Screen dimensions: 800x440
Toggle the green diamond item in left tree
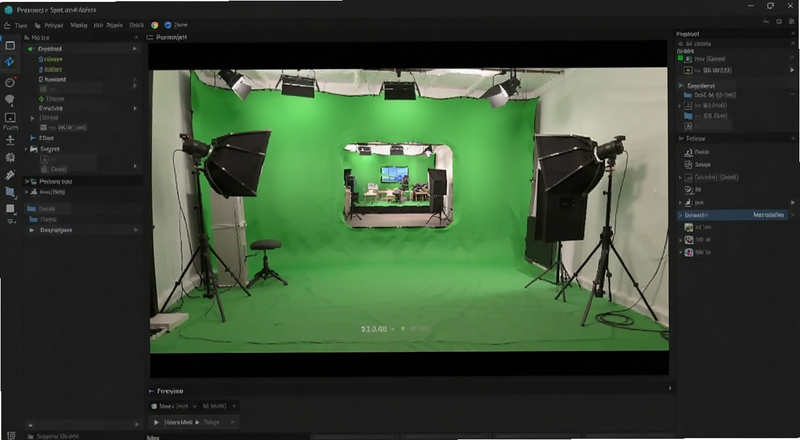pos(42,99)
